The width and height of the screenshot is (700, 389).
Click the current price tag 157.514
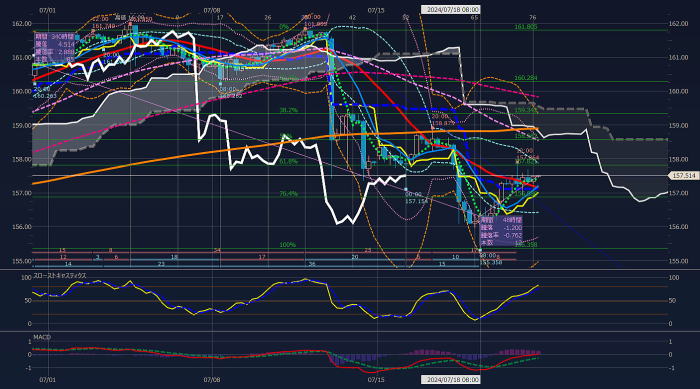(683, 176)
